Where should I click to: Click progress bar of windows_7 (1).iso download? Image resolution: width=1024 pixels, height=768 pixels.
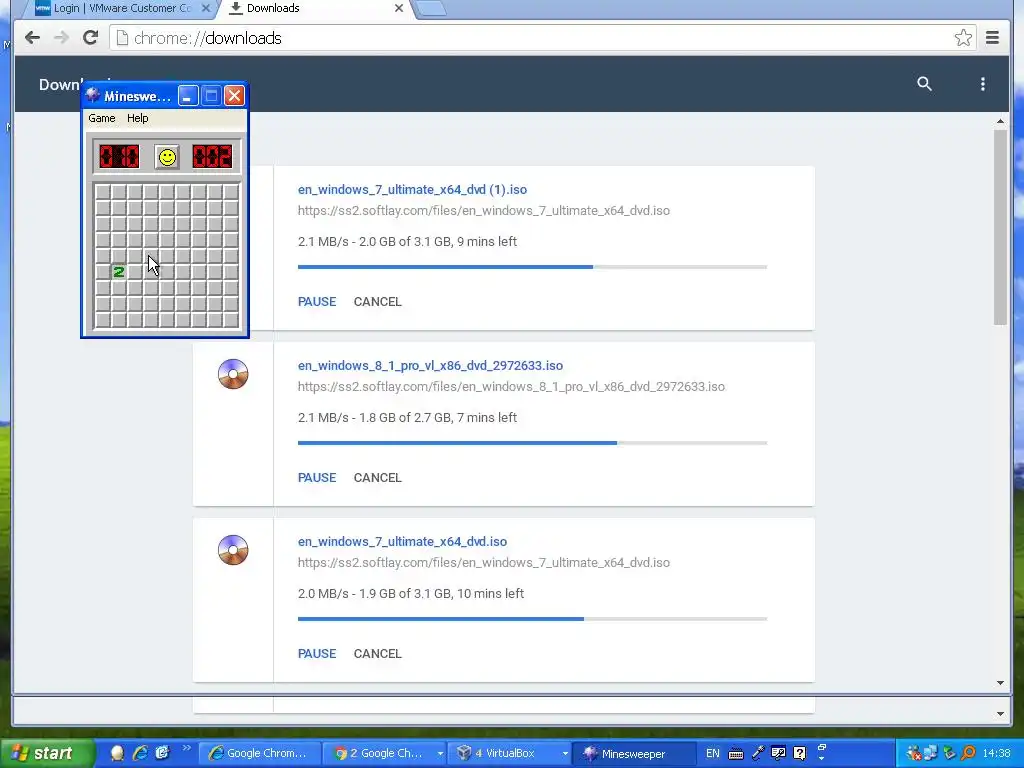(x=532, y=266)
